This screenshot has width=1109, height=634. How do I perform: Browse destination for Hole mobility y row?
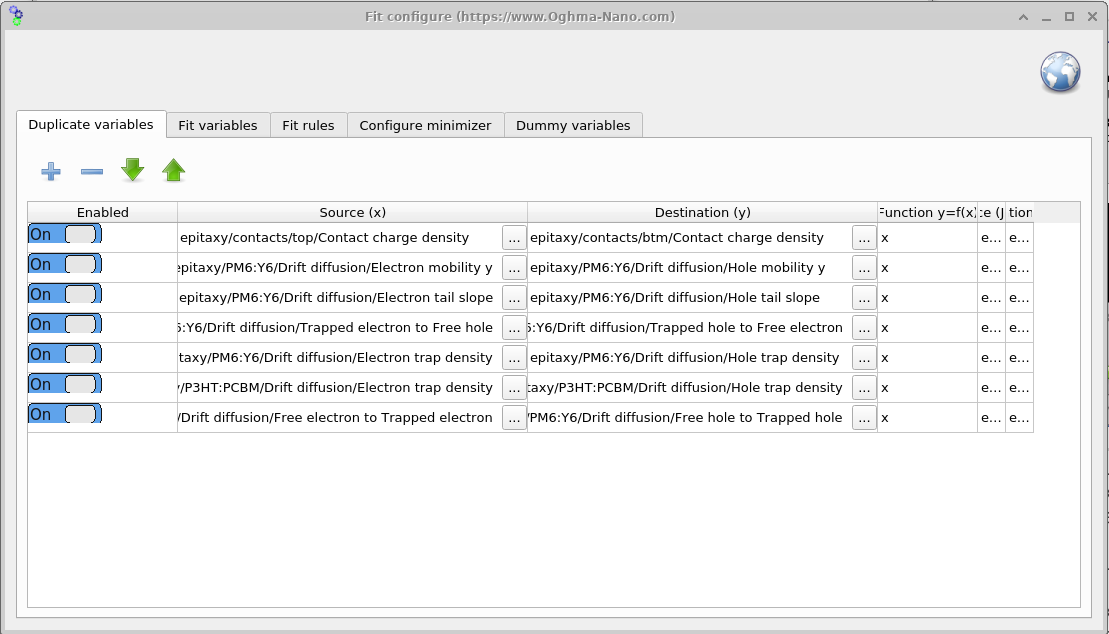pos(862,267)
